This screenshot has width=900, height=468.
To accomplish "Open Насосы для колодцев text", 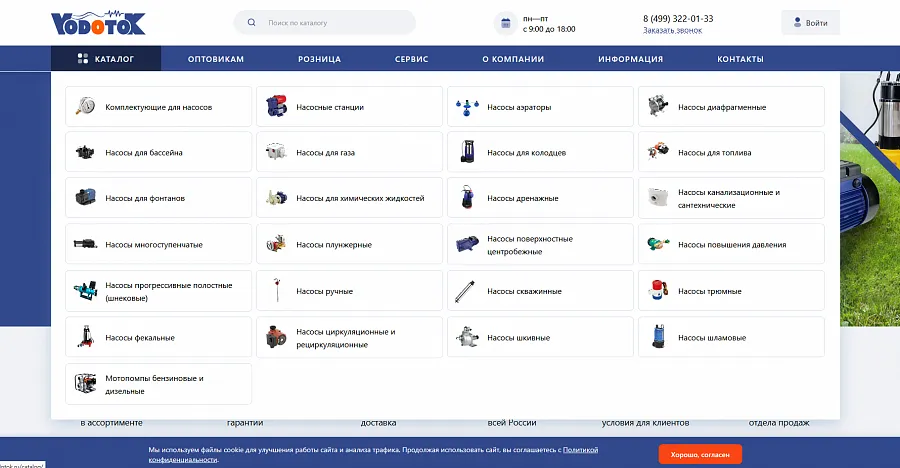I will tap(526, 152).
